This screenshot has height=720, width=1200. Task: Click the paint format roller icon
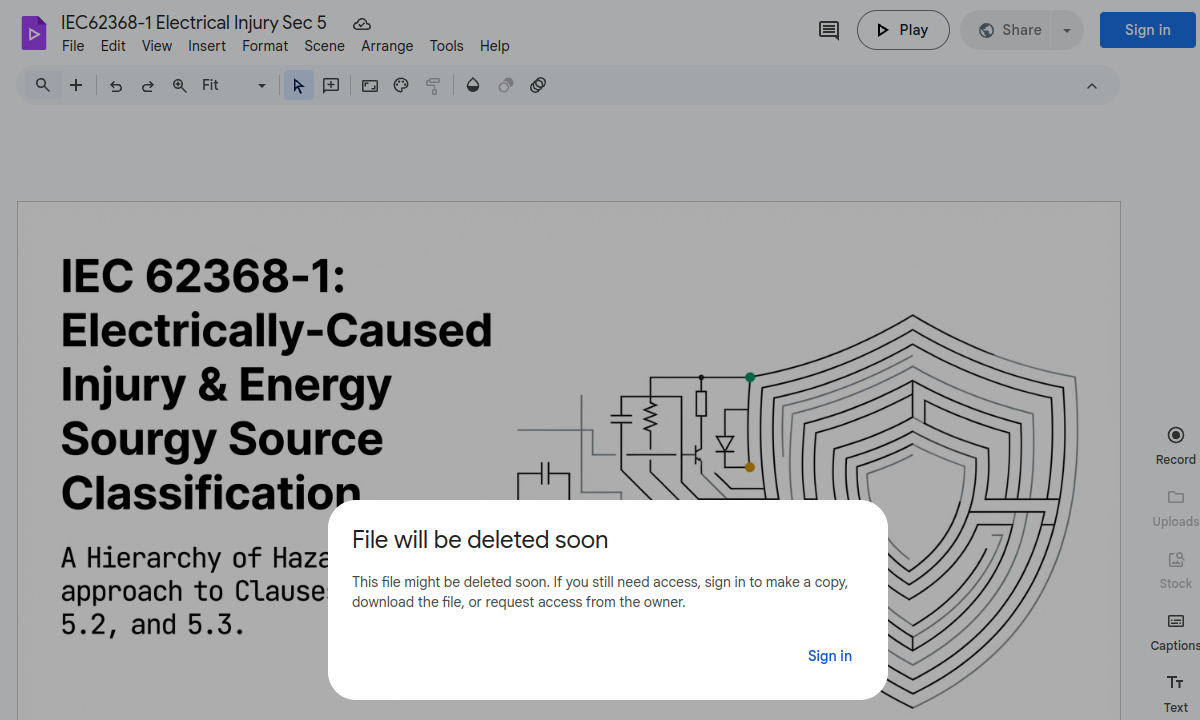pos(433,86)
